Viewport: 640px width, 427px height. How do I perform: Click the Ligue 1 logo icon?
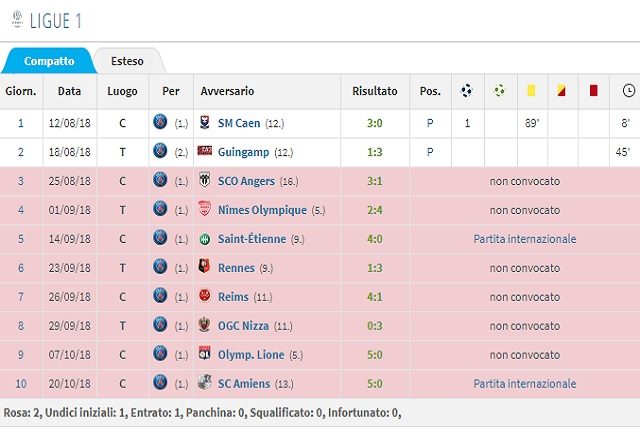coord(18,19)
